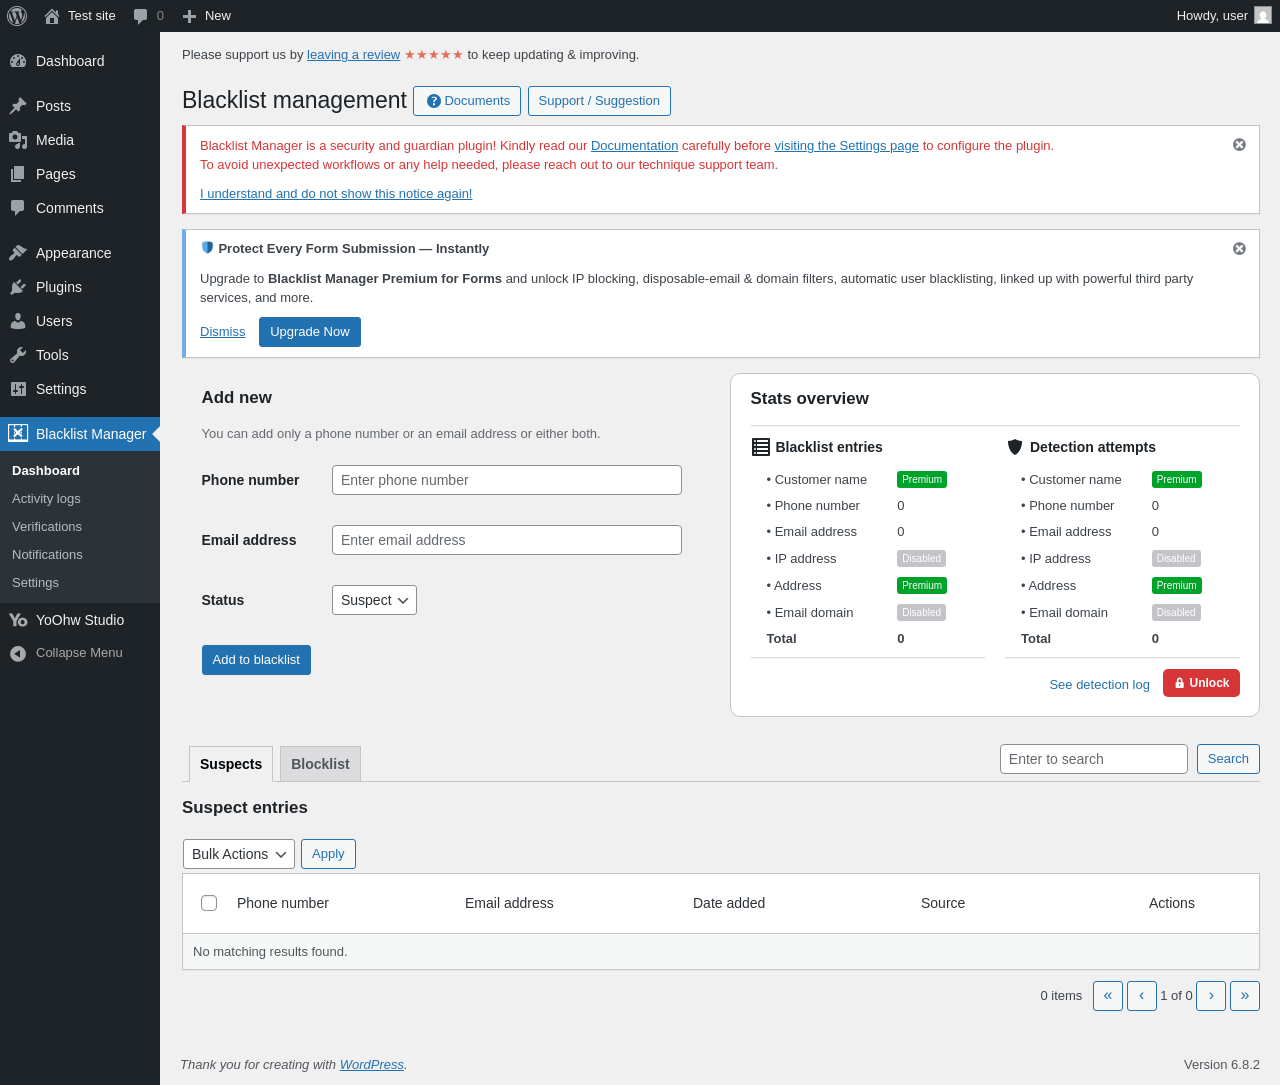Viewport: 1280px width, 1085px height.
Task: Switch to the Blocklist tab
Action: click(320, 764)
